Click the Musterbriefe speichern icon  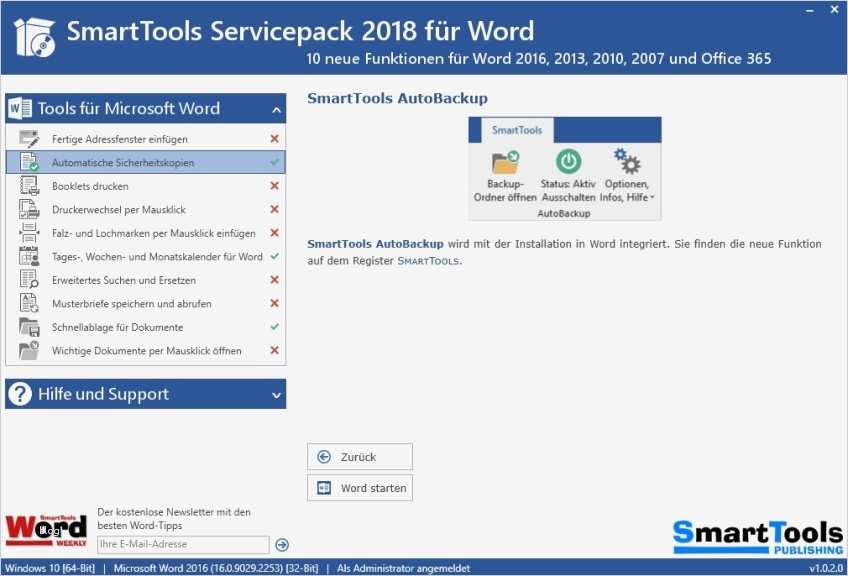coord(29,303)
